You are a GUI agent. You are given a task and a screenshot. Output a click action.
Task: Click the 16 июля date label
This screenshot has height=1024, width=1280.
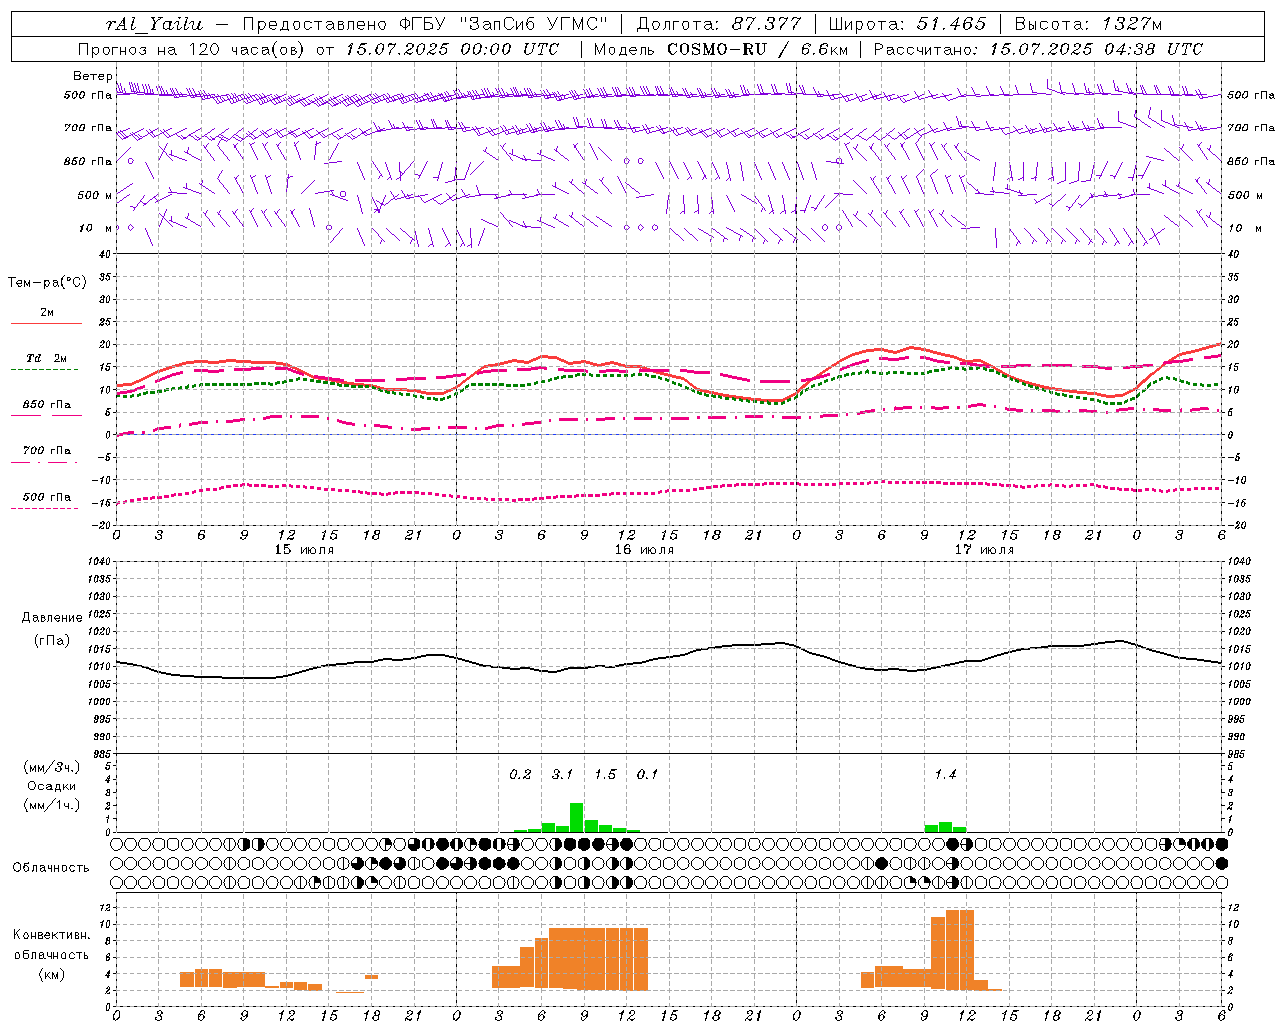pos(644,550)
